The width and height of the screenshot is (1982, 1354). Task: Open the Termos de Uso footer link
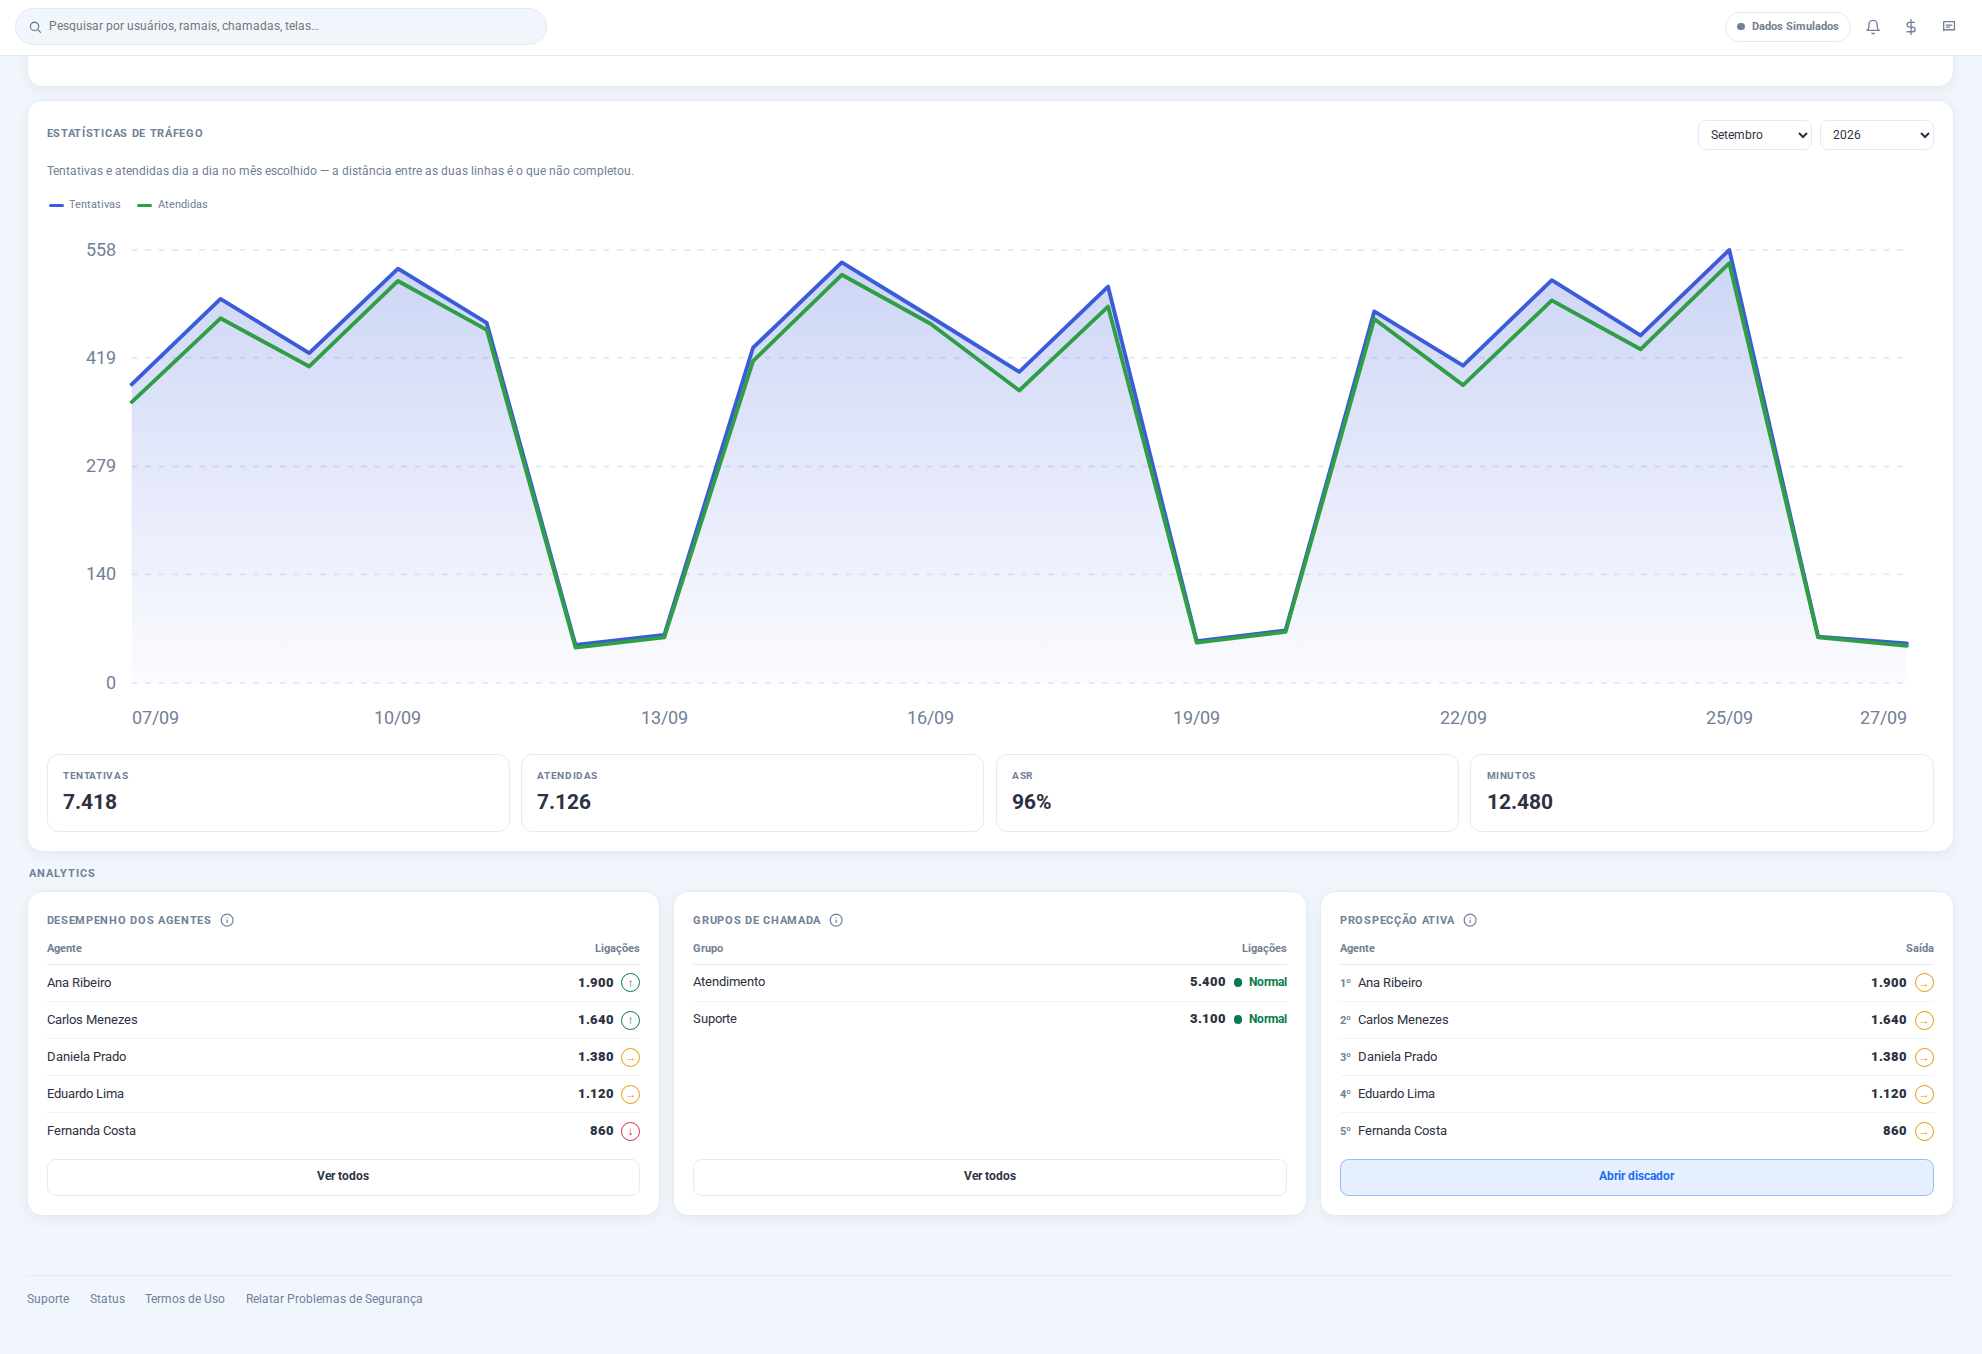(185, 1299)
